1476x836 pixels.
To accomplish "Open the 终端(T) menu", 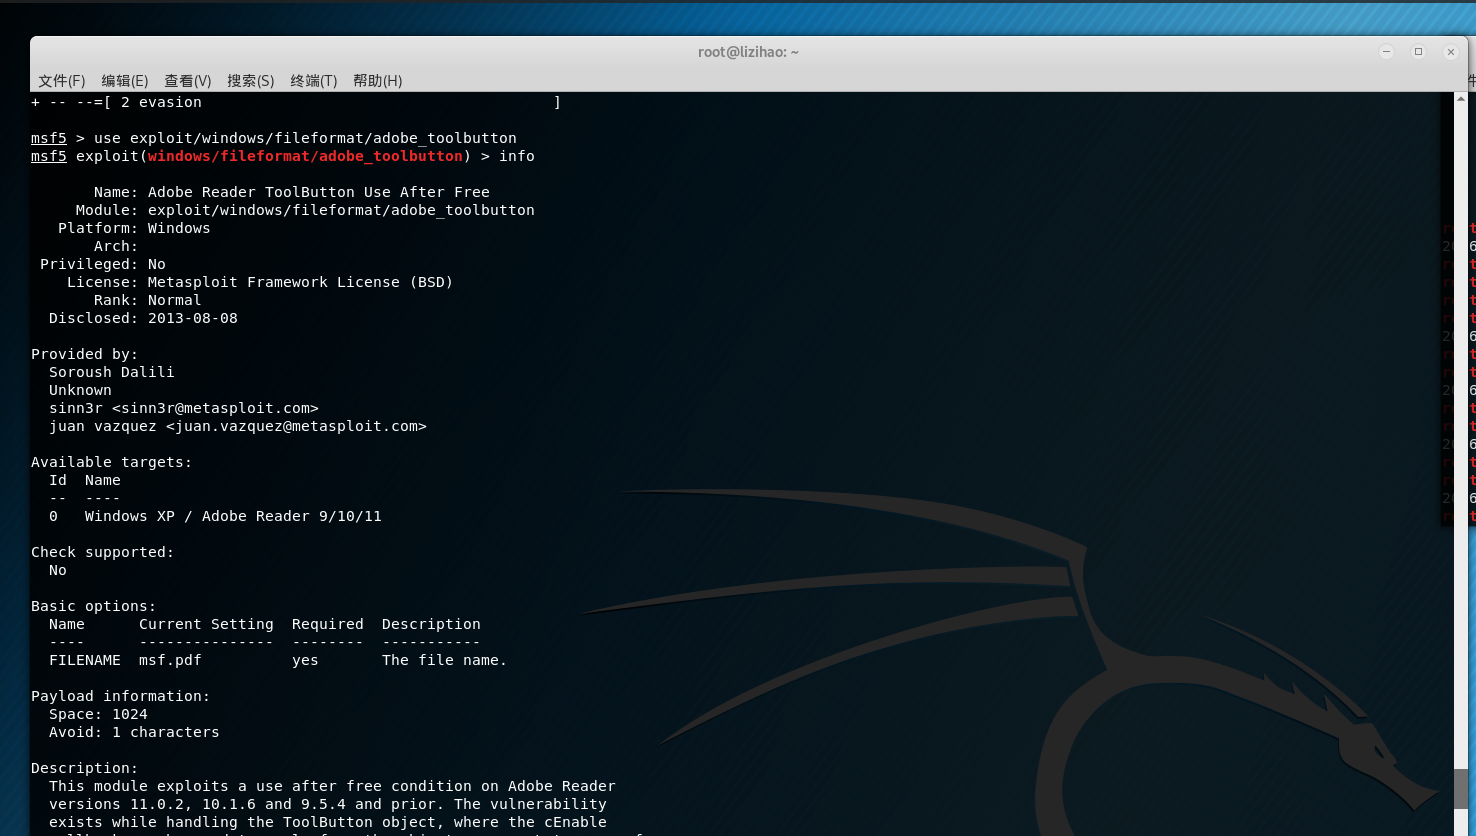I will (314, 81).
